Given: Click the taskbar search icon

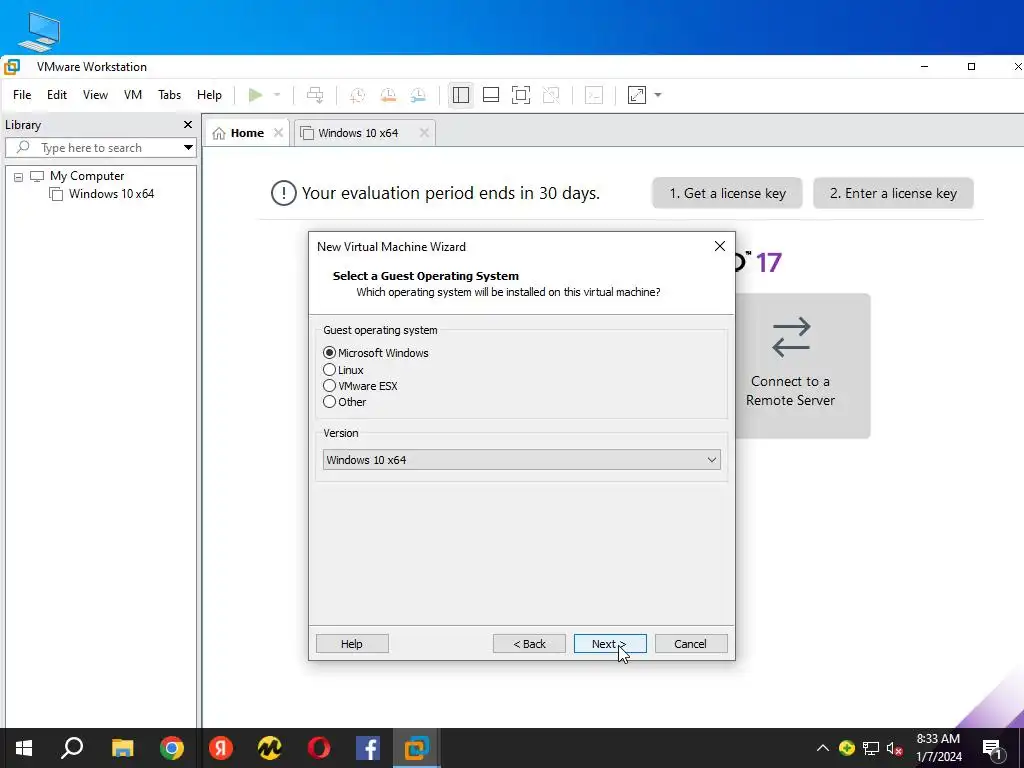Looking at the screenshot, I should tap(72, 748).
